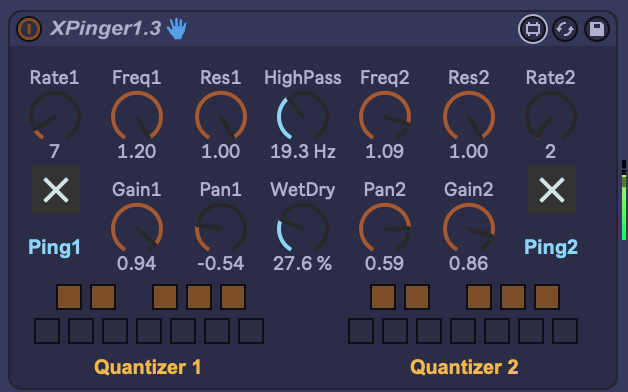The image size is (628, 392).
Task: Click the Pan1 knob
Action: point(221,229)
